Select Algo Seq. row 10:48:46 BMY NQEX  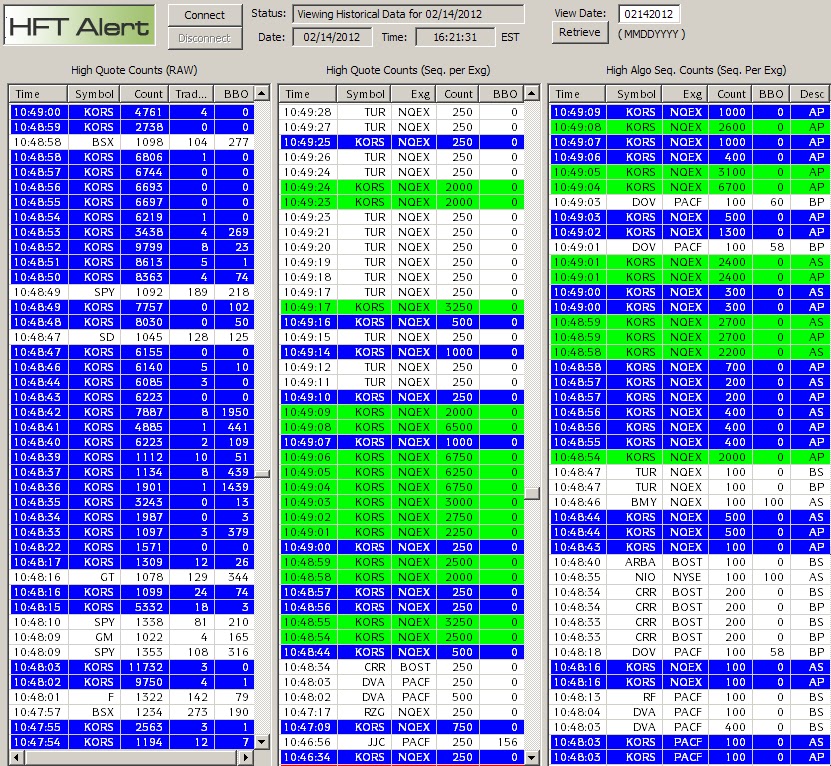coord(691,502)
